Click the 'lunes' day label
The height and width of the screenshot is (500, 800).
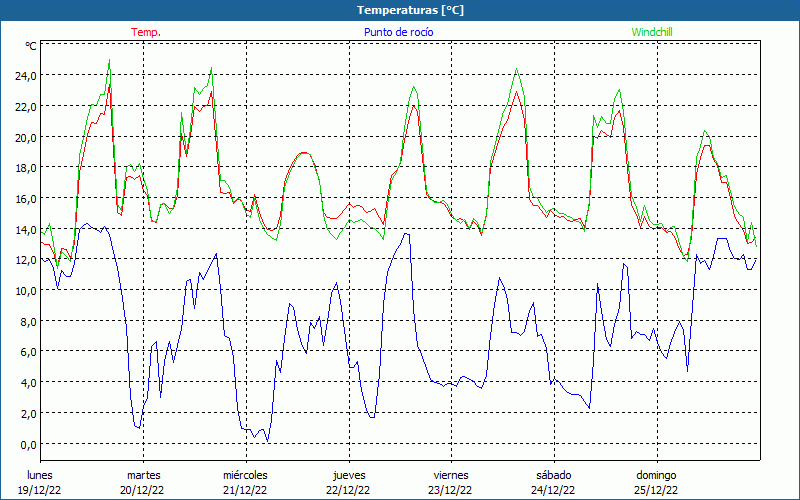click(x=40, y=475)
